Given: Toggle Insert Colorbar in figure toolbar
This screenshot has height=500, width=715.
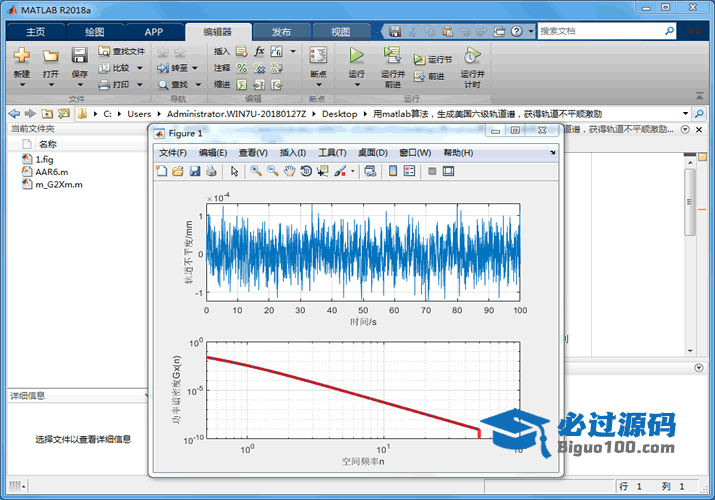Looking at the screenshot, I should [x=393, y=171].
